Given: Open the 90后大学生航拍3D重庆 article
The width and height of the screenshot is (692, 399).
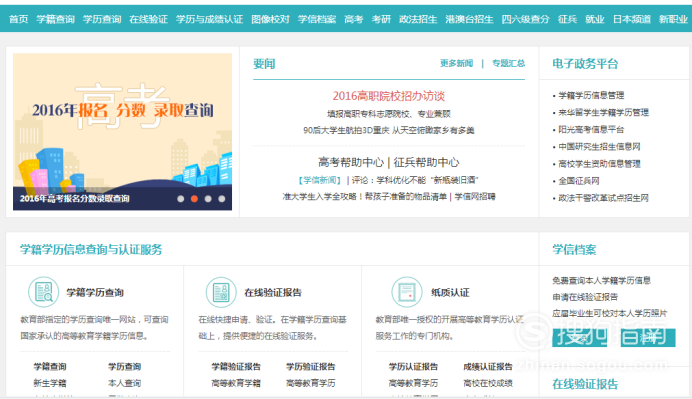Looking at the screenshot, I should click(x=389, y=130).
